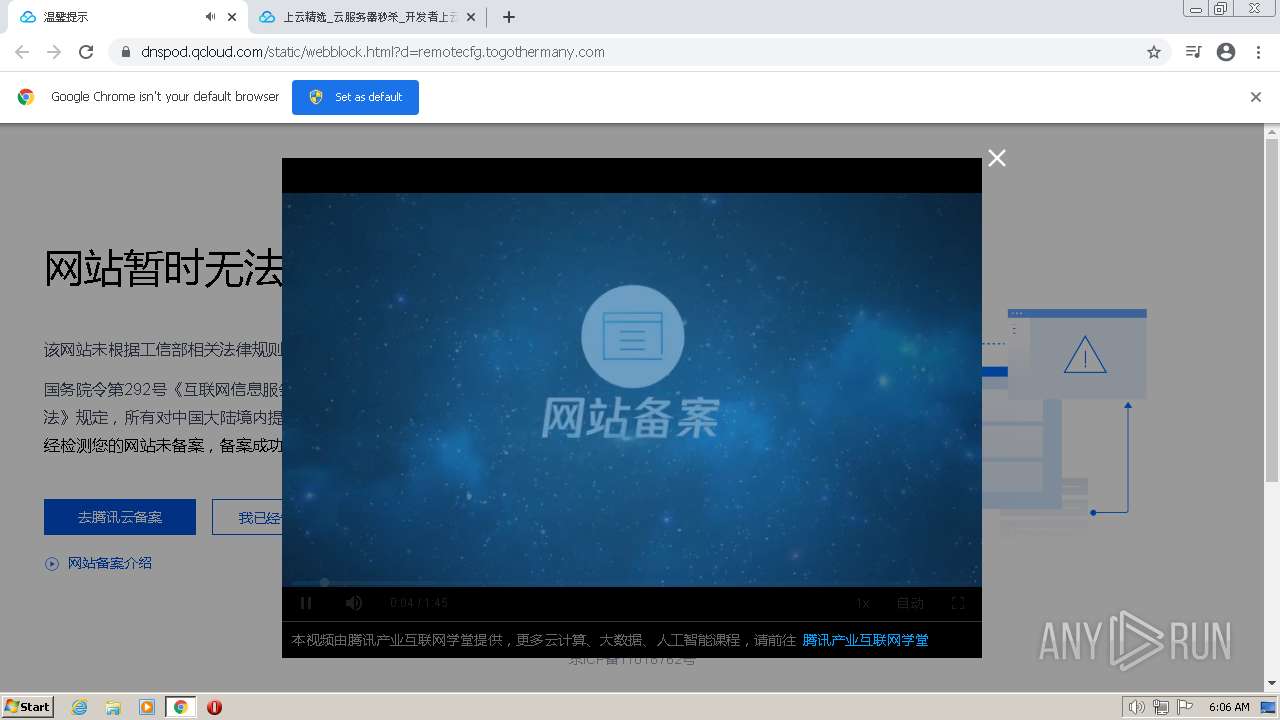Open the 自动 video quality selector

pyautogui.click(x=910, y=603)
